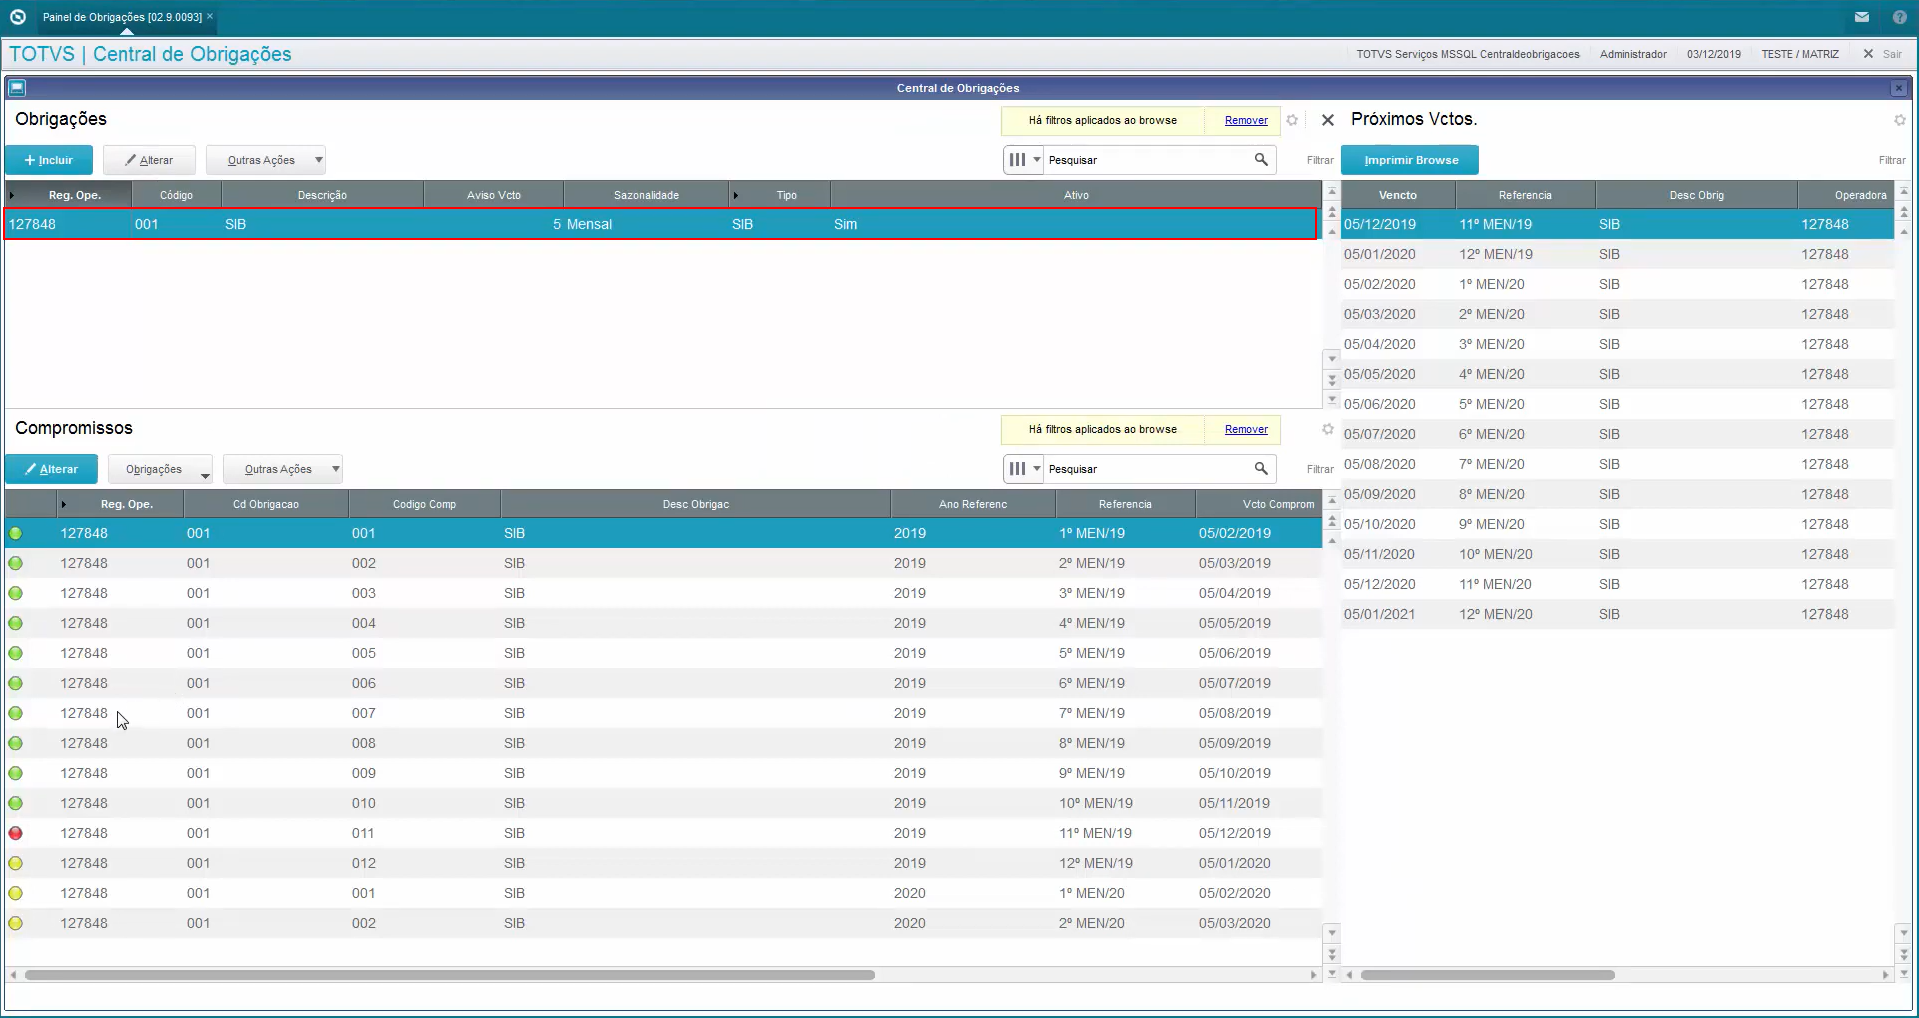Click the TOTVS logo icon in title bar
1919x1018 pixels.
tap(17, 17)
